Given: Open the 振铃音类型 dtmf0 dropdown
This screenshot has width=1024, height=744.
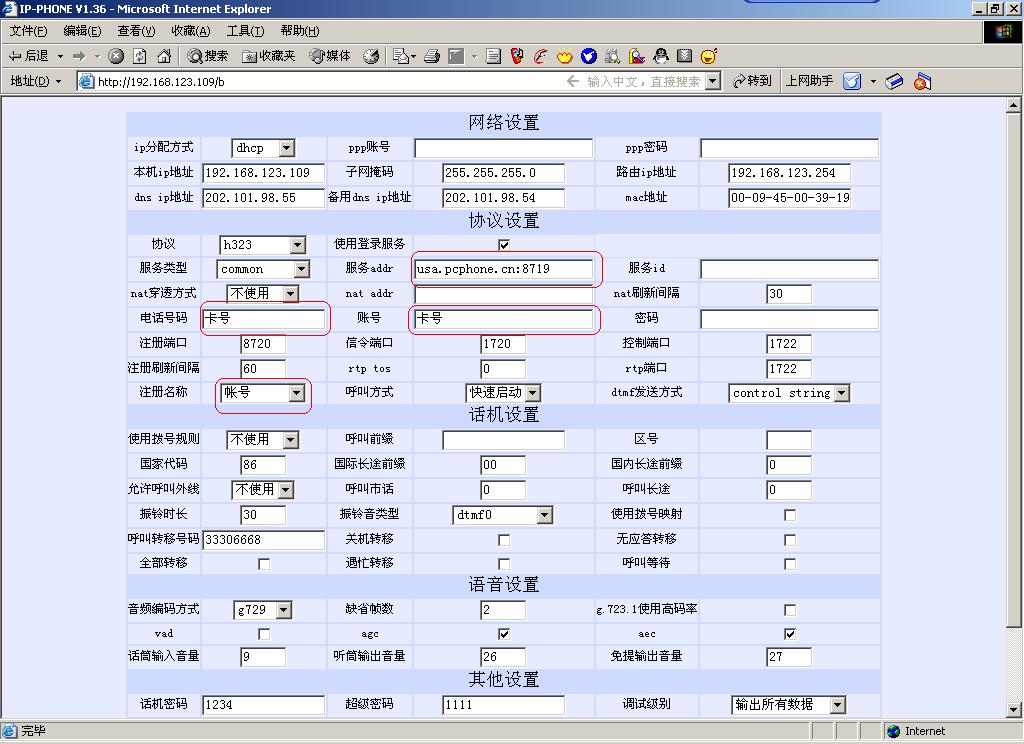Looking at the screenshot, I should coord(503,515).
